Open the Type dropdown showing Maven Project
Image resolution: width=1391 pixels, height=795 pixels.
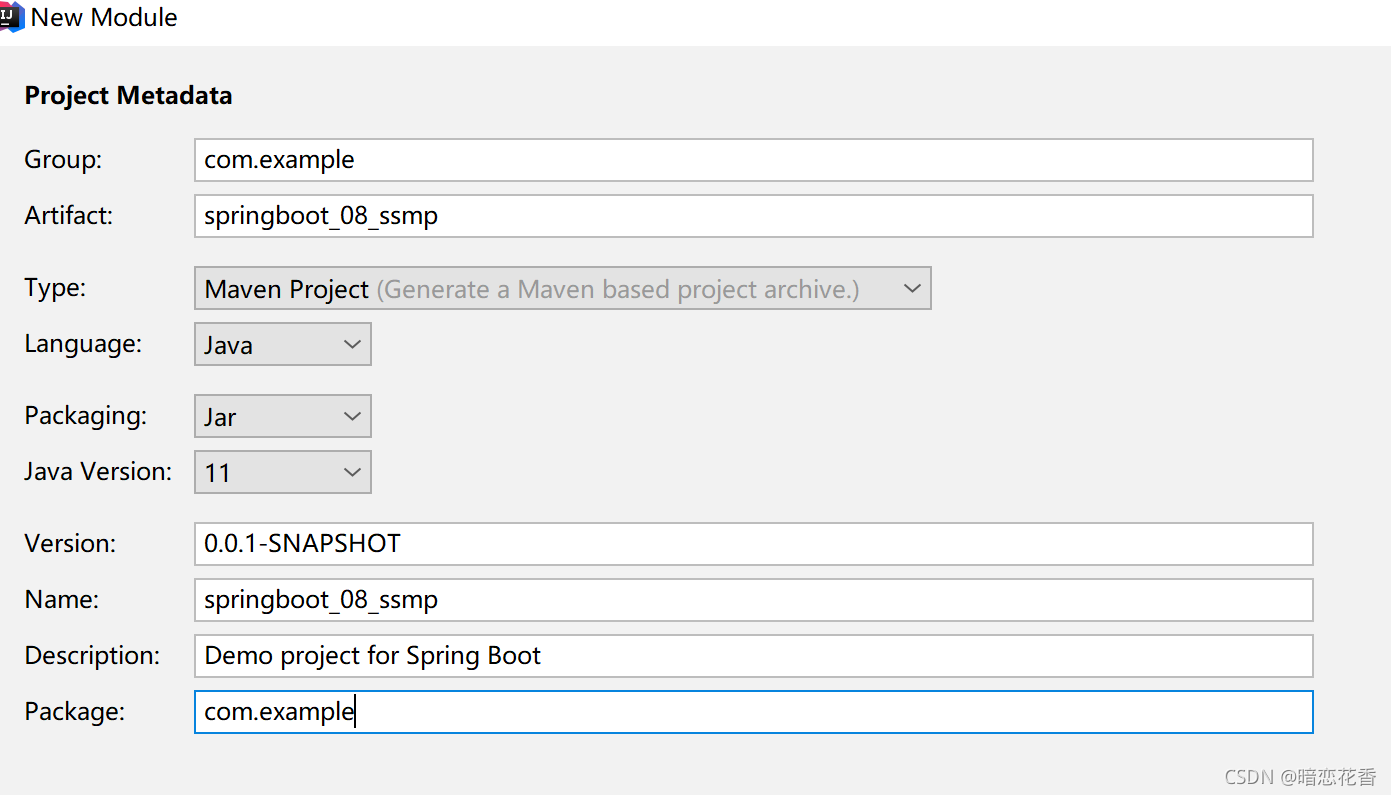[x=562, y=289]
